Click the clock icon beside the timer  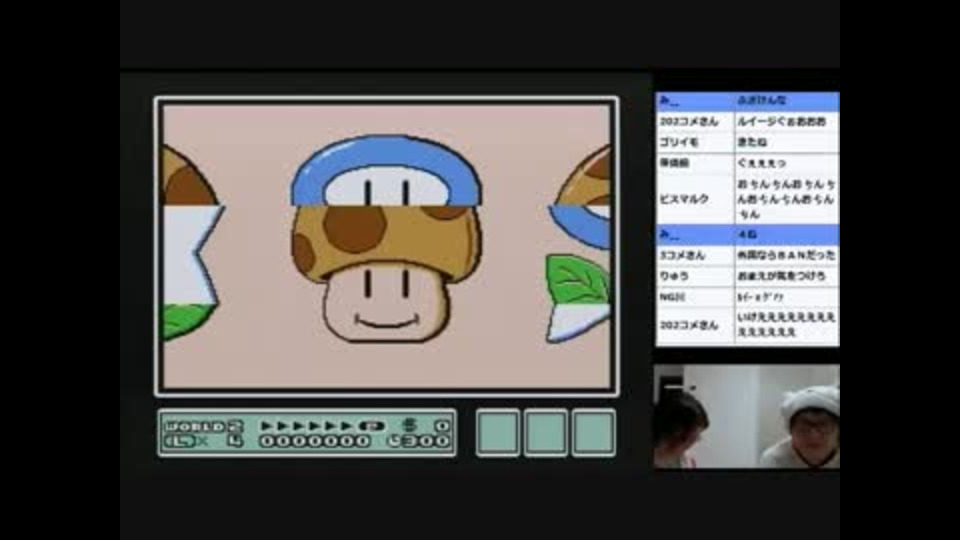394,441
